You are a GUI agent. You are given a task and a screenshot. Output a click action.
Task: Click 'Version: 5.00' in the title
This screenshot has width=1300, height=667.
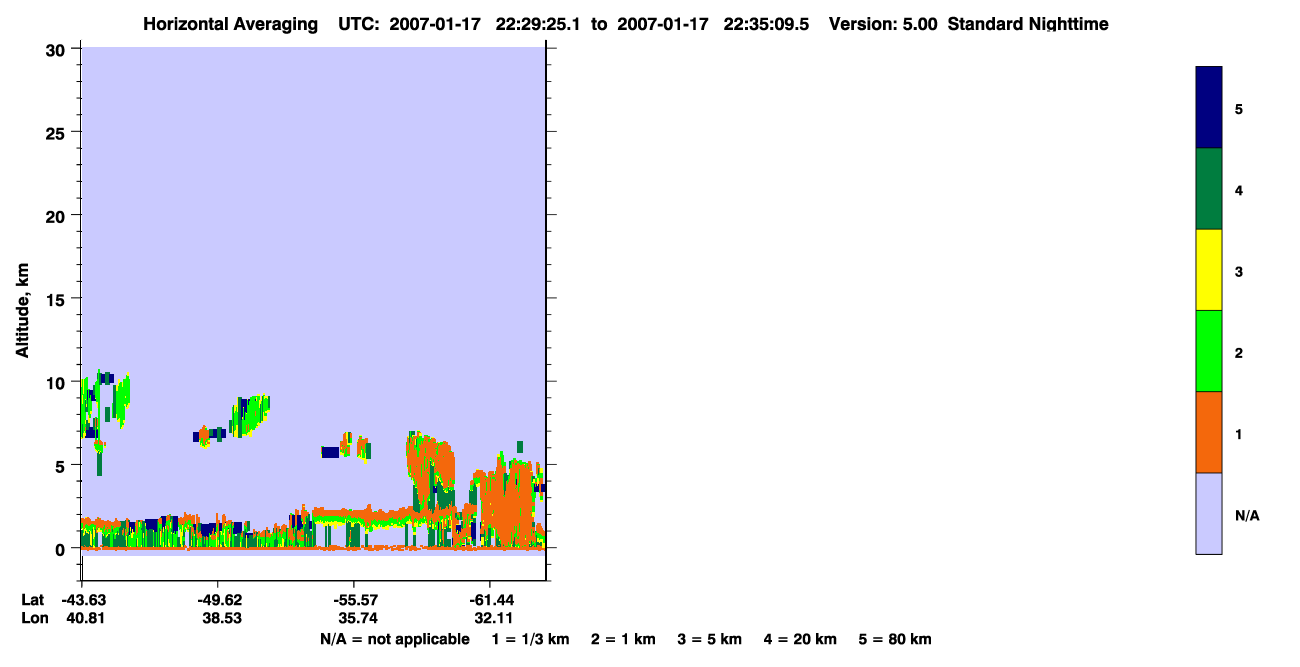pyautogui.click(x=883, y=24)
